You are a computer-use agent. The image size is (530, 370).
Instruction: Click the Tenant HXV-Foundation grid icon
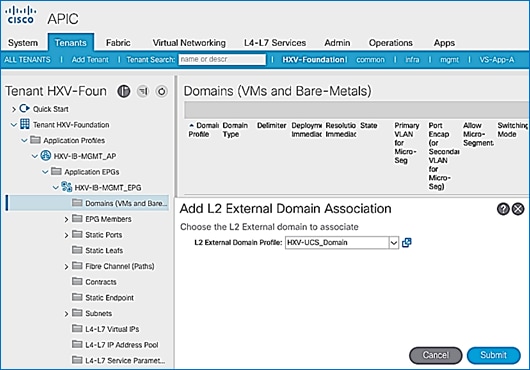click(24, 124)
